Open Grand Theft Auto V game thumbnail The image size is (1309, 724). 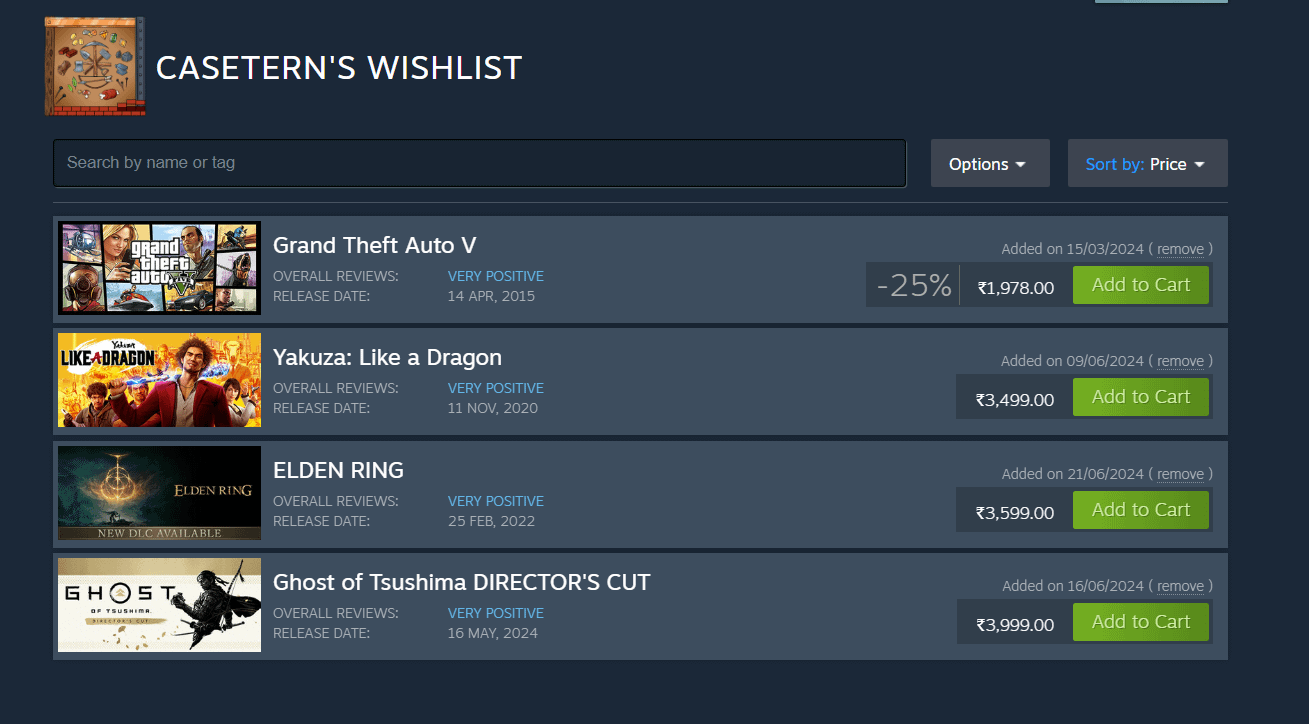(x=159, y=268)
